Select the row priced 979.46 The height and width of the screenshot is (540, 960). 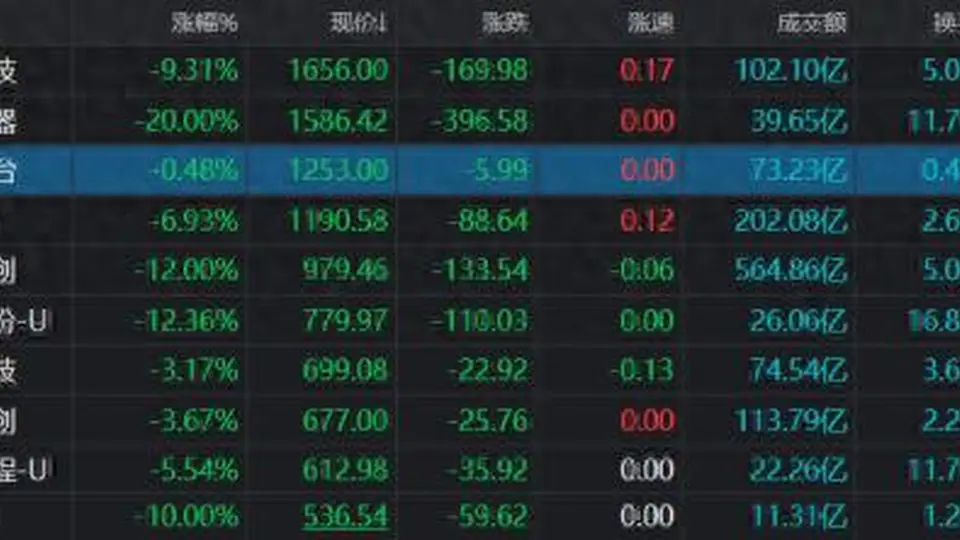[480, 270]
